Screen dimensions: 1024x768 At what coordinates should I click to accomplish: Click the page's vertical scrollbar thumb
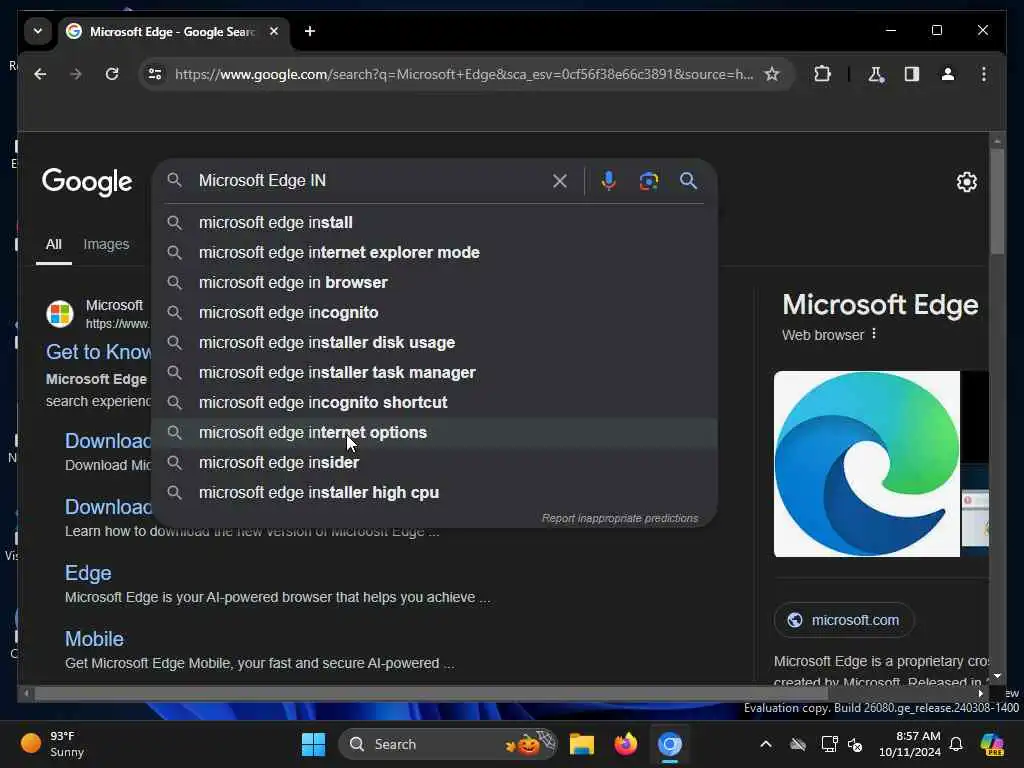(x=997, y=201)
